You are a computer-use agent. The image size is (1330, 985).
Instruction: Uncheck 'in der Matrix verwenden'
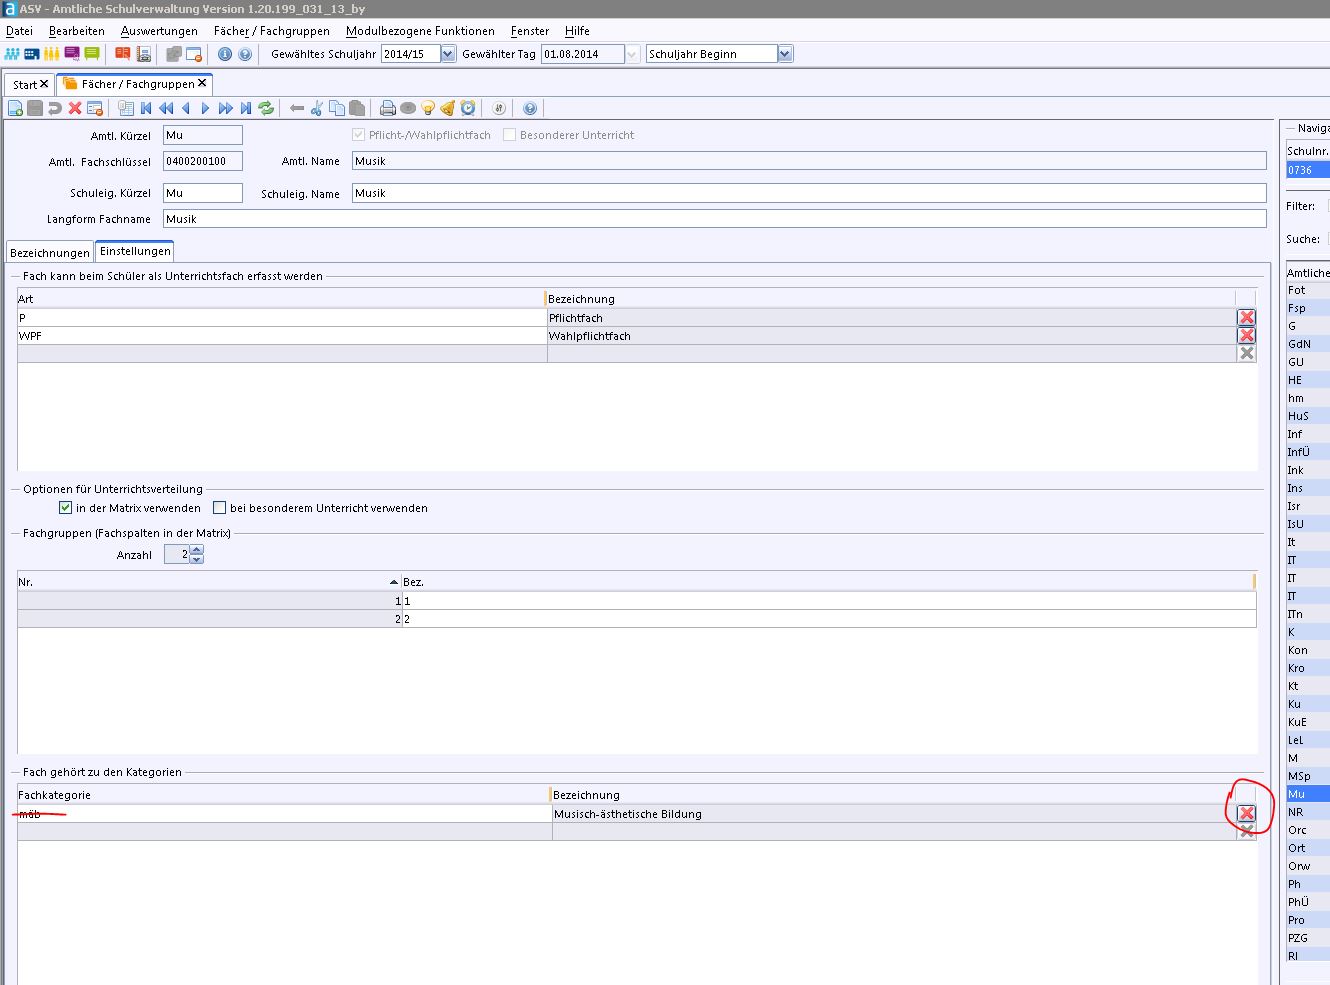66,508
